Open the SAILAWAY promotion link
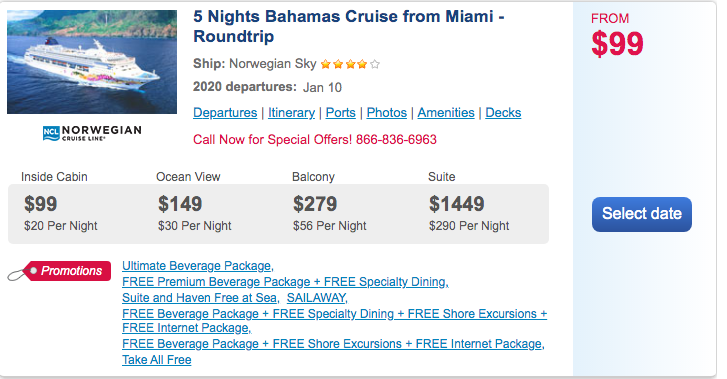 [317, 298]
